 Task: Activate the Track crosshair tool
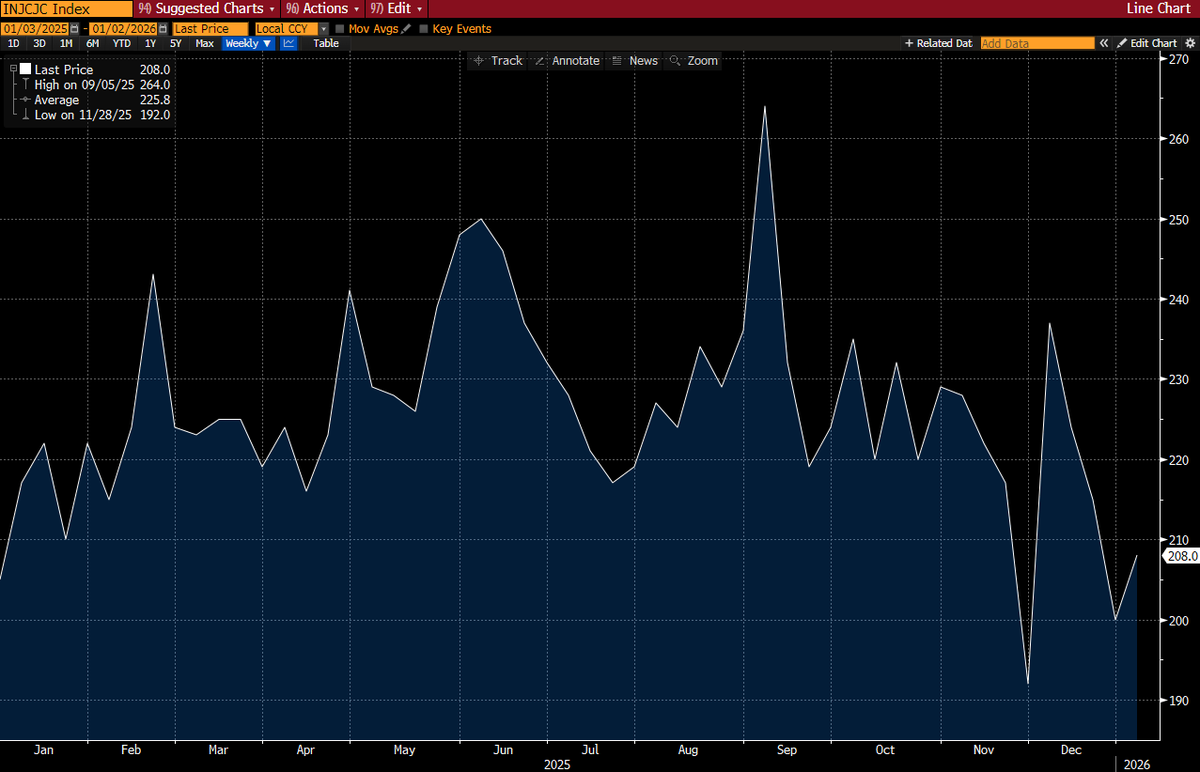pyautogui.click(x=498, y=61)
